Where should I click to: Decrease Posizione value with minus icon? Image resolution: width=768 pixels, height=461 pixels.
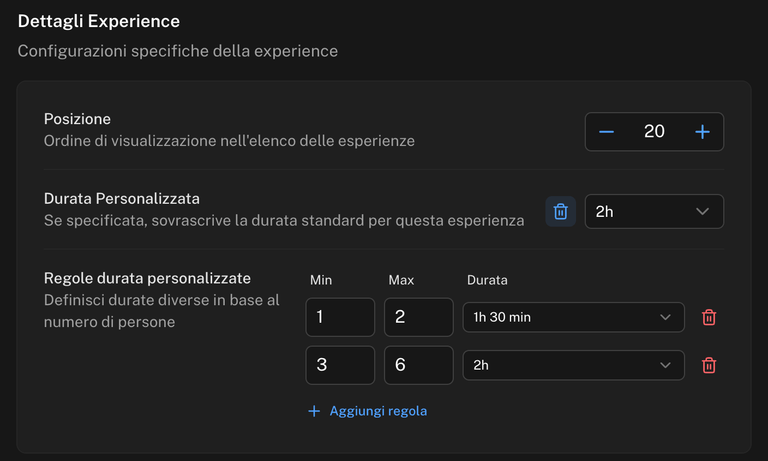pos(606,132)
